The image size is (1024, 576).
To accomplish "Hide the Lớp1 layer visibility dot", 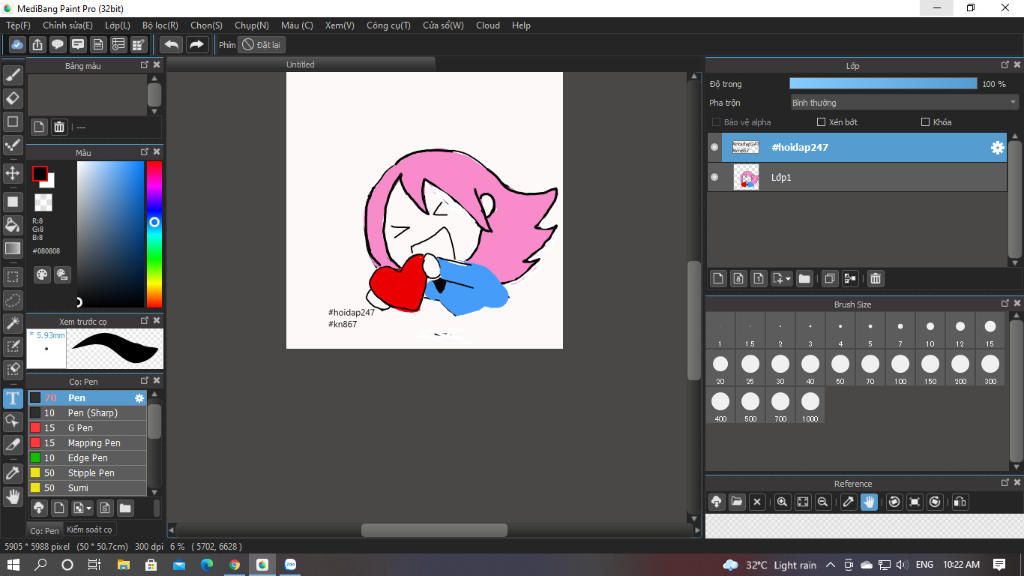I will [x=714, y=177].
